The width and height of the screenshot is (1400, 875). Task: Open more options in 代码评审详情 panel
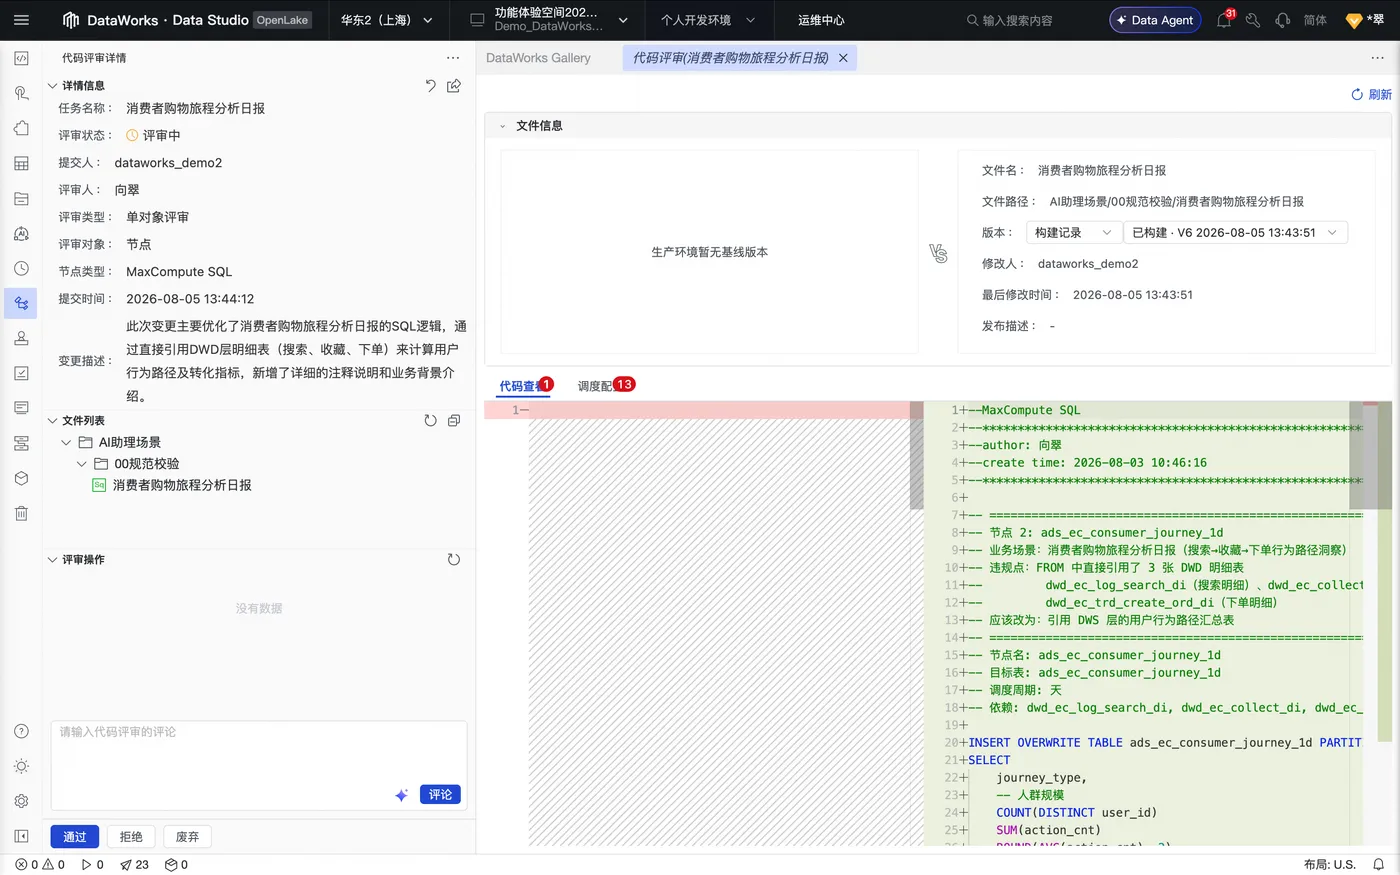(x=453, y=58)
